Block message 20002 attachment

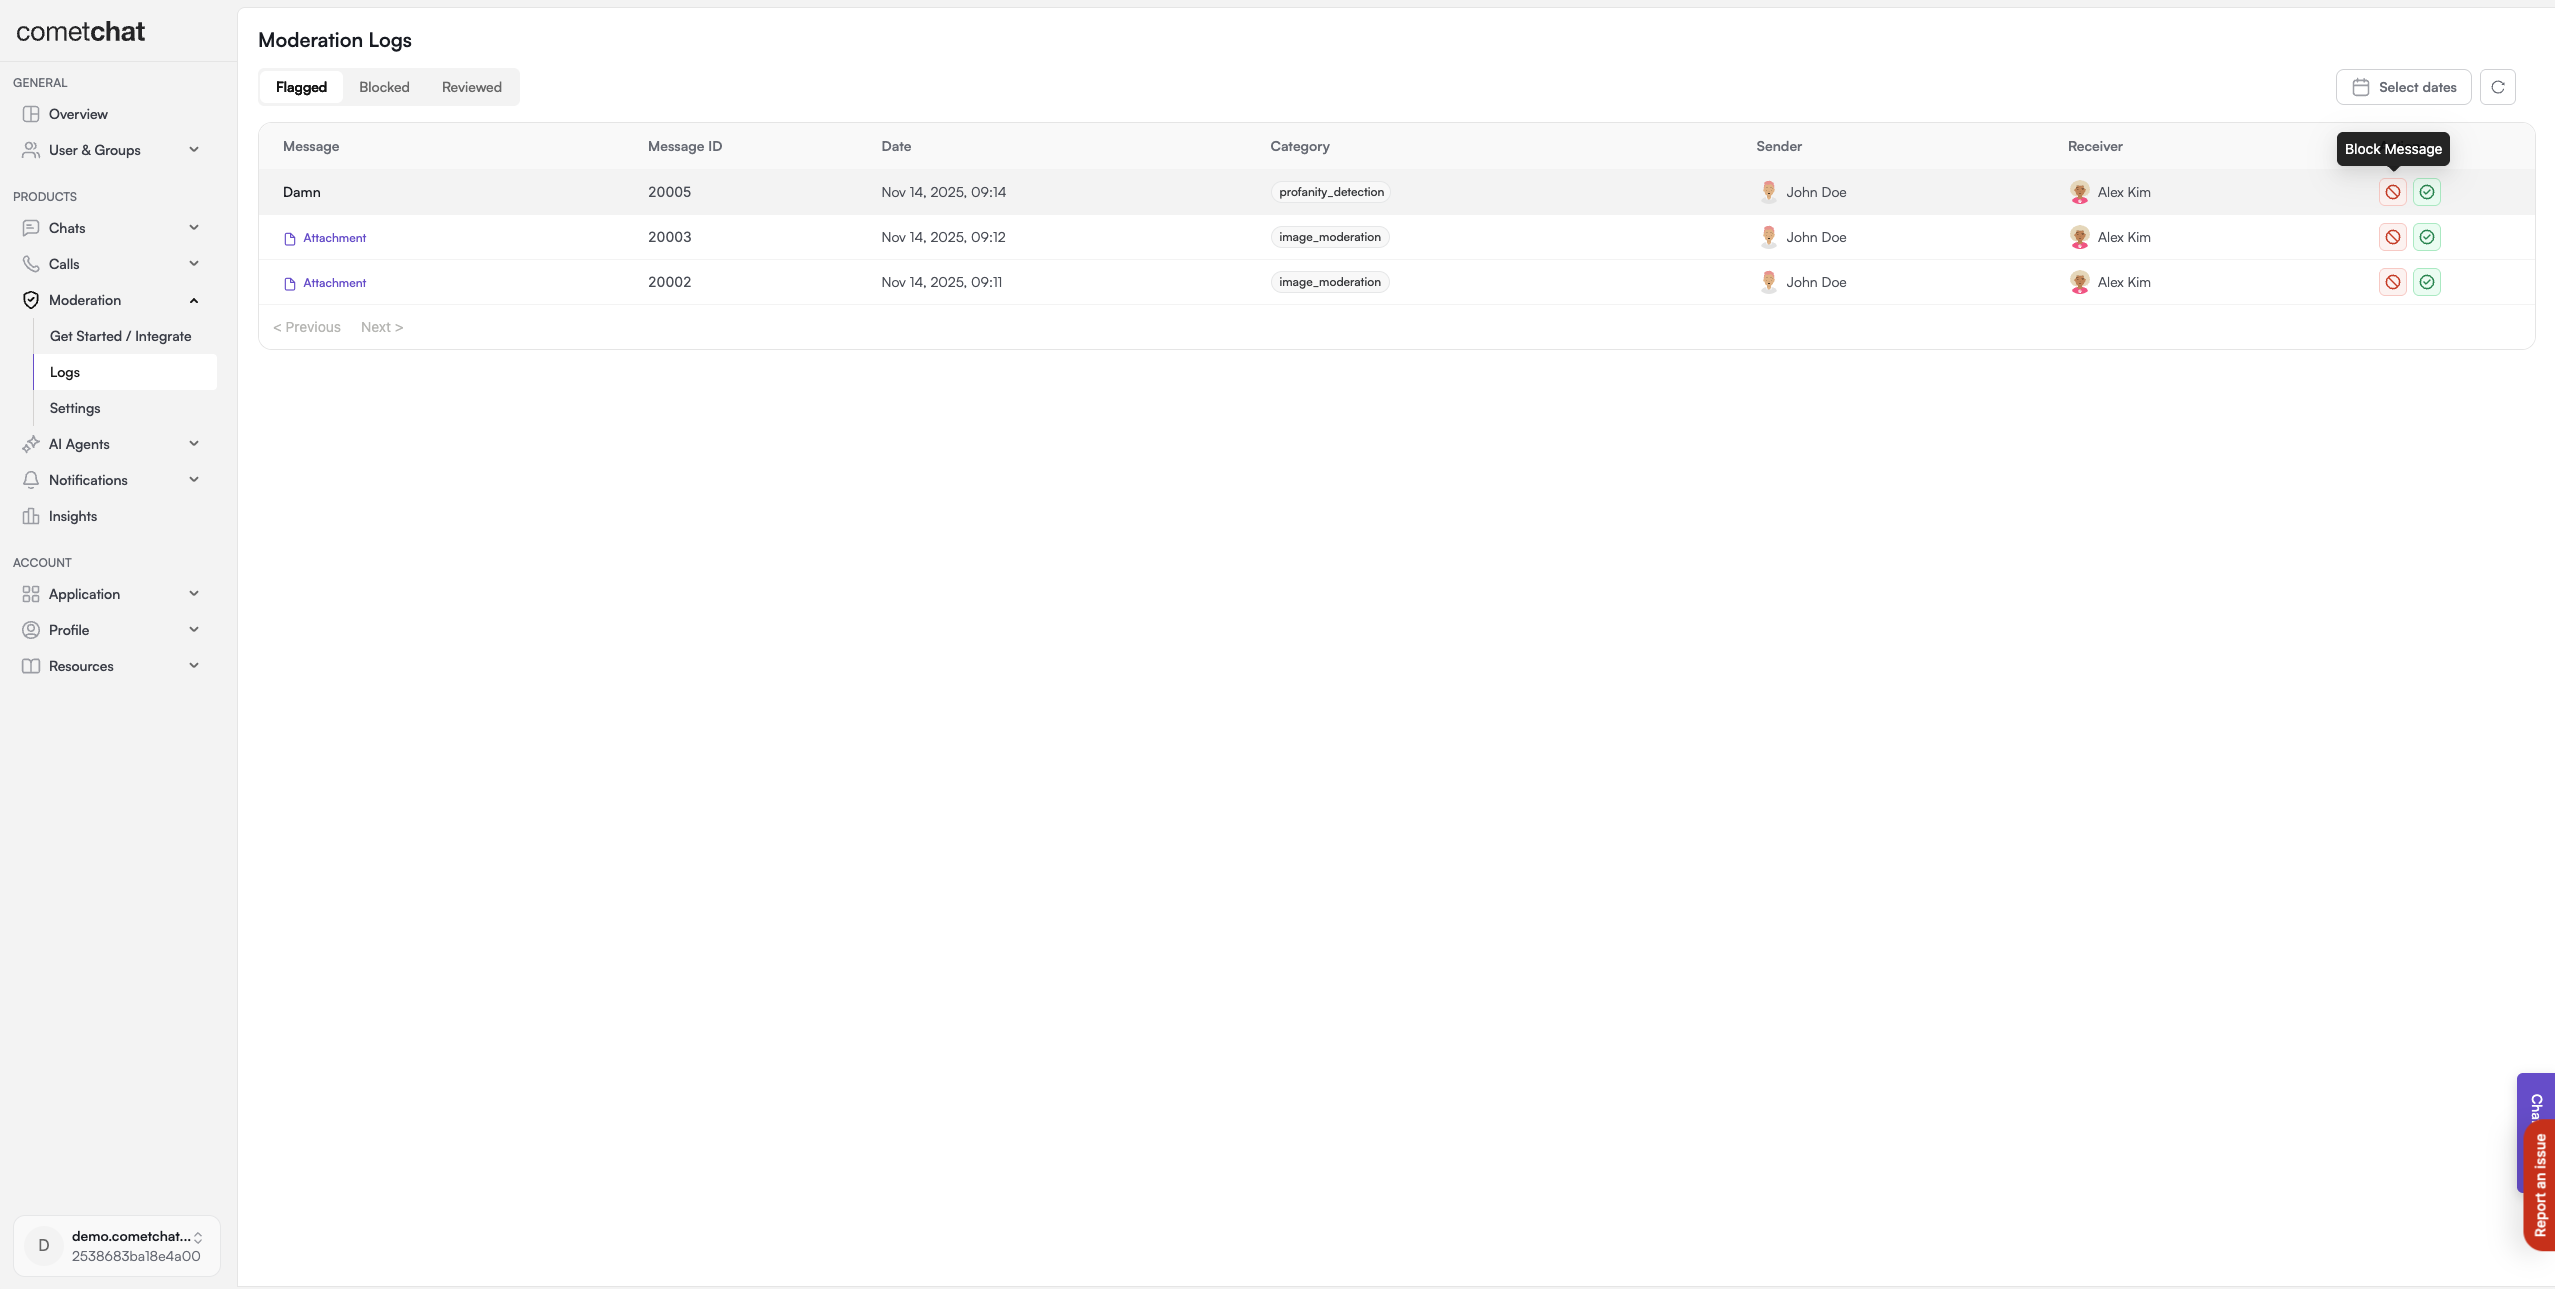point(2392,282)
